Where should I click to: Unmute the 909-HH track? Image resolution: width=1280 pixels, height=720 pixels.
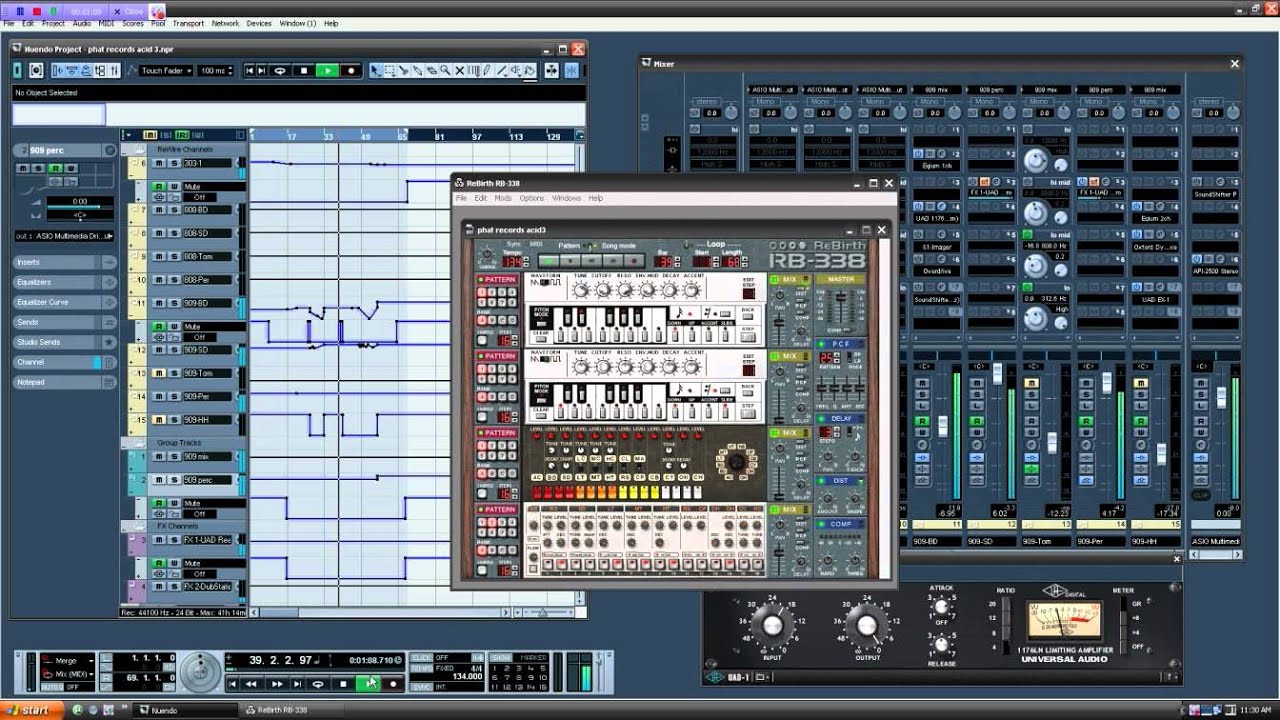click(x=158, y=420)
